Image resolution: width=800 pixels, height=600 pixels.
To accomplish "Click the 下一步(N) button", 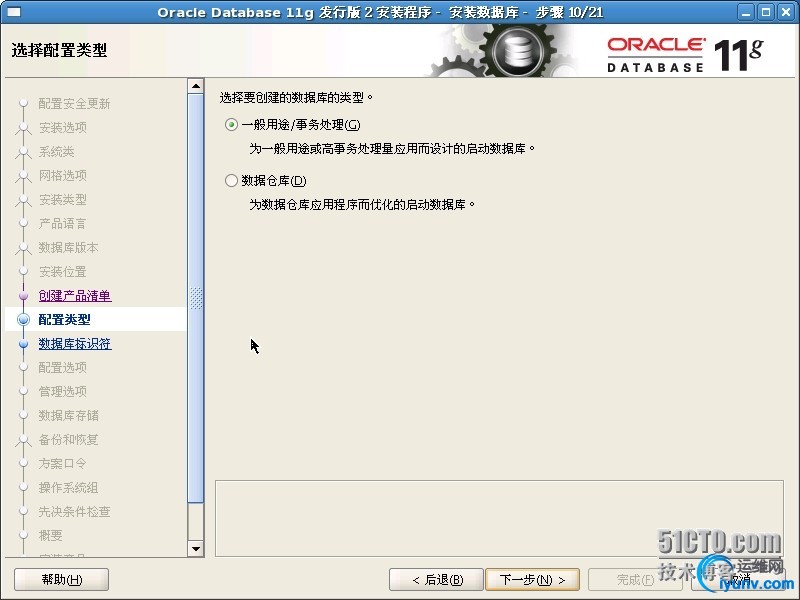I will [x=532, y=580].
